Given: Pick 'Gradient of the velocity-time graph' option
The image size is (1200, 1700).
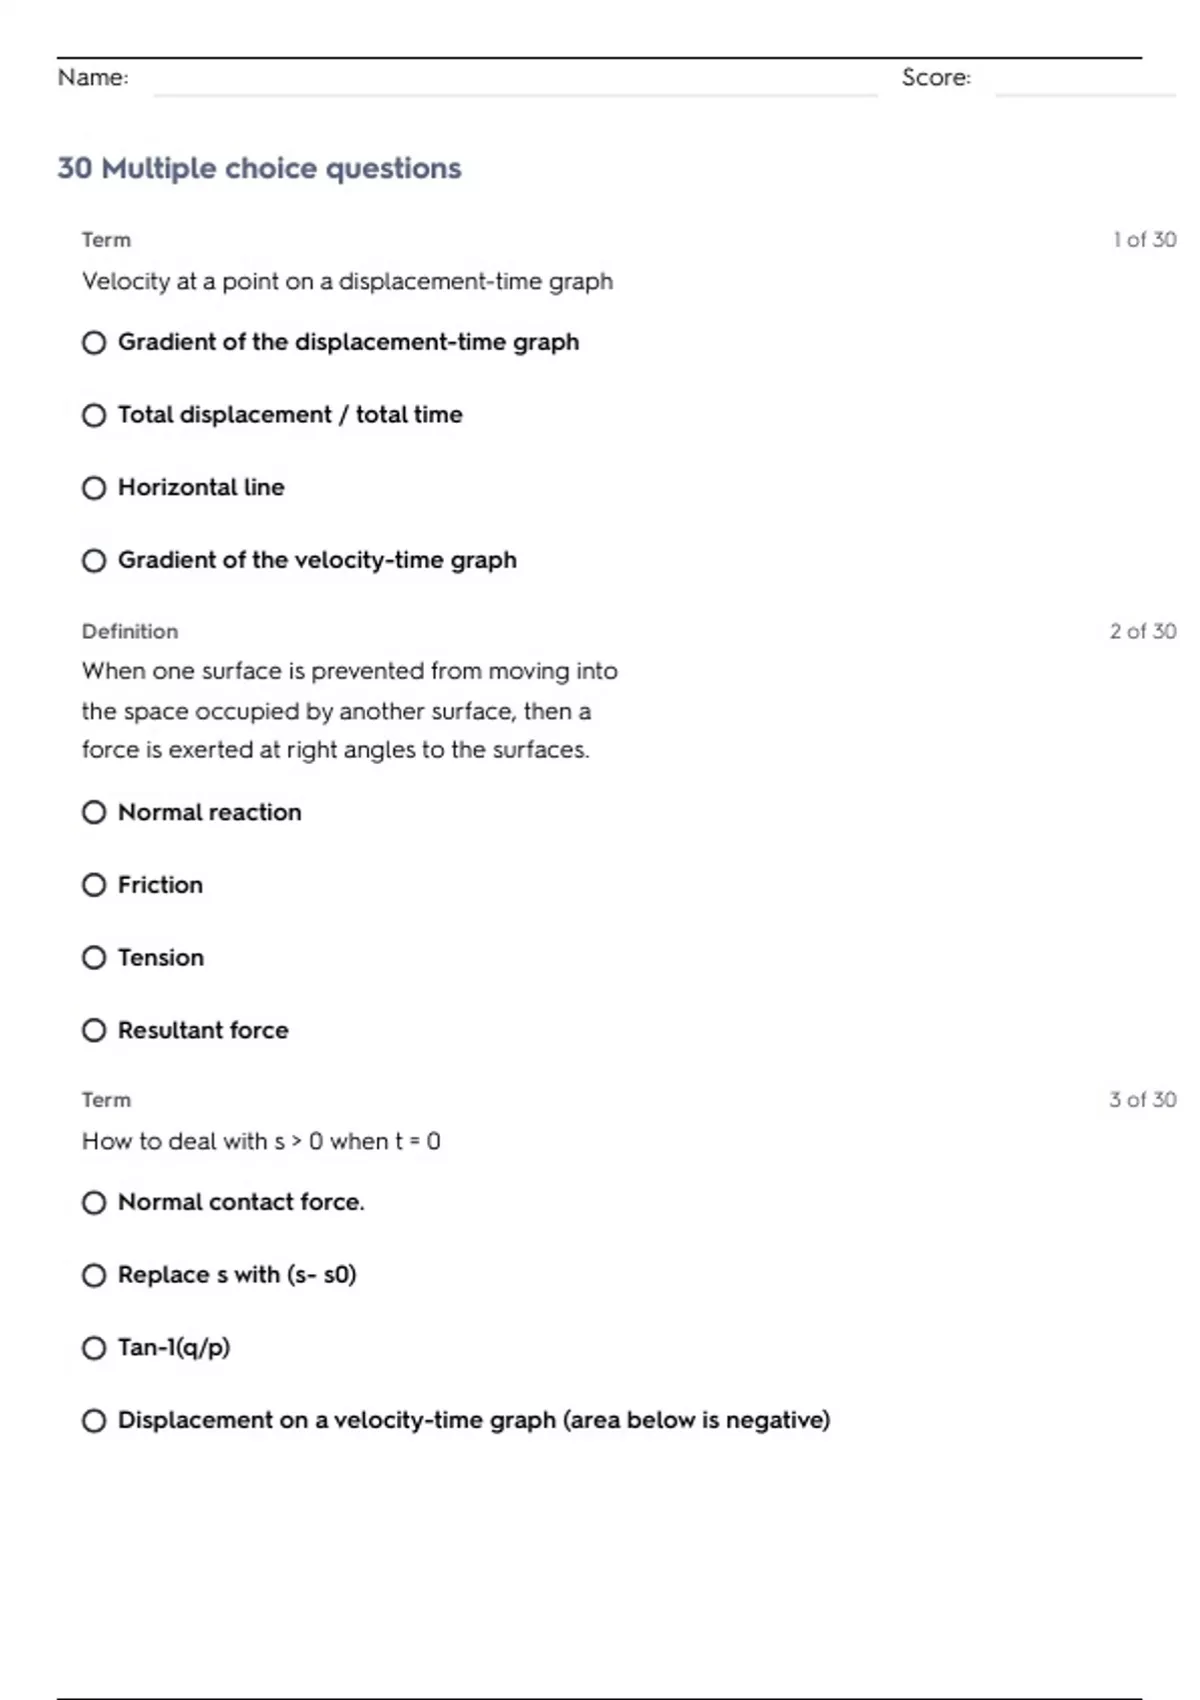Looking at the screenshot, I should click(x=94, y=561).
